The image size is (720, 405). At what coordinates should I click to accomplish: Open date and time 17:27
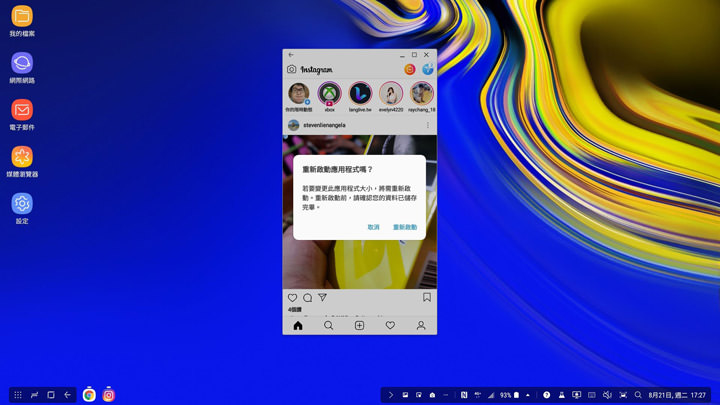coord(677,395)
